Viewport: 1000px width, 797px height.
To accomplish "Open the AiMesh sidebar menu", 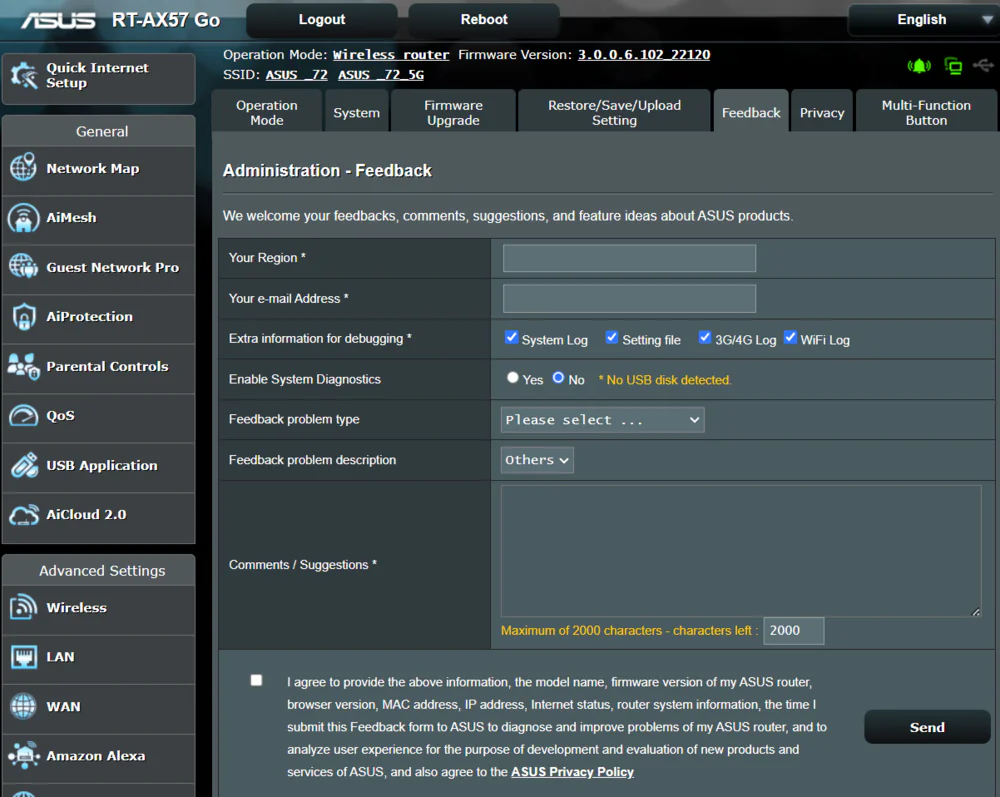I will pyautogui.click(x=99, y=218).
